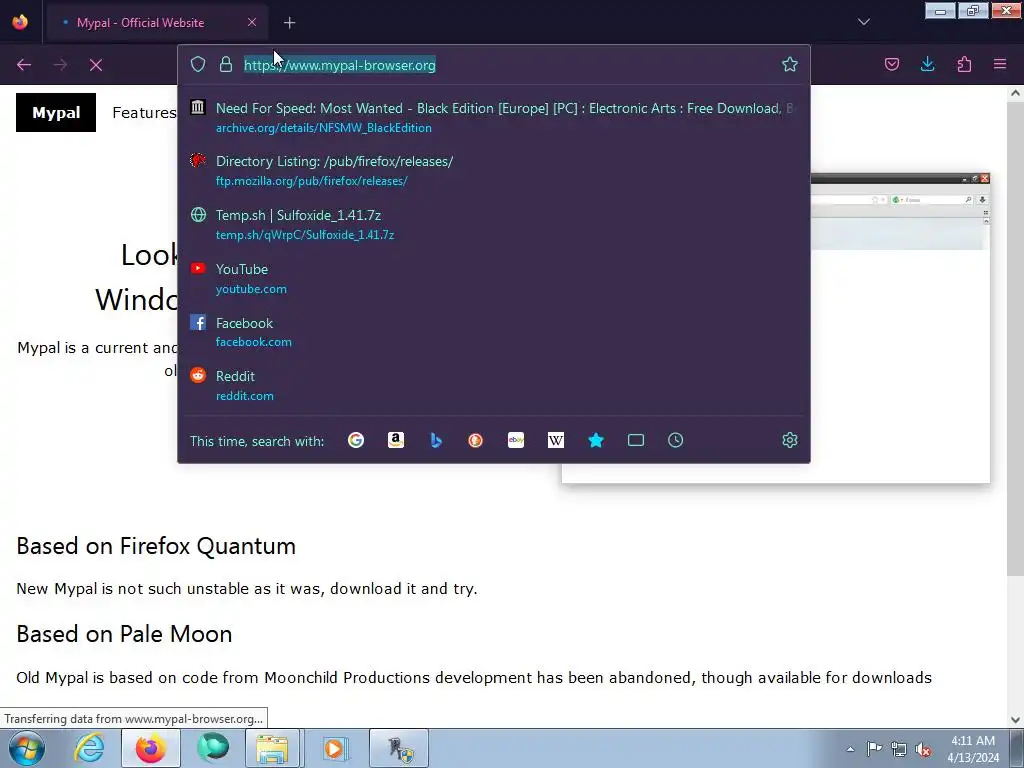This screenshot has height=768, width=1024.
Task: Open the keys program taskbar icon
Action: [x=399, y=748]
